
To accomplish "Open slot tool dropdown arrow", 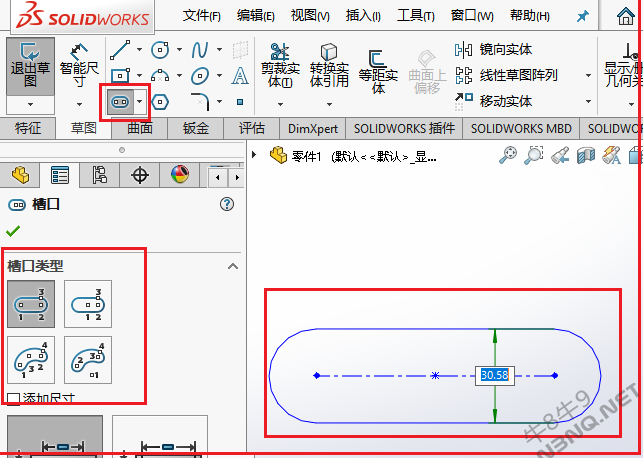I will [x=140, y=102].
